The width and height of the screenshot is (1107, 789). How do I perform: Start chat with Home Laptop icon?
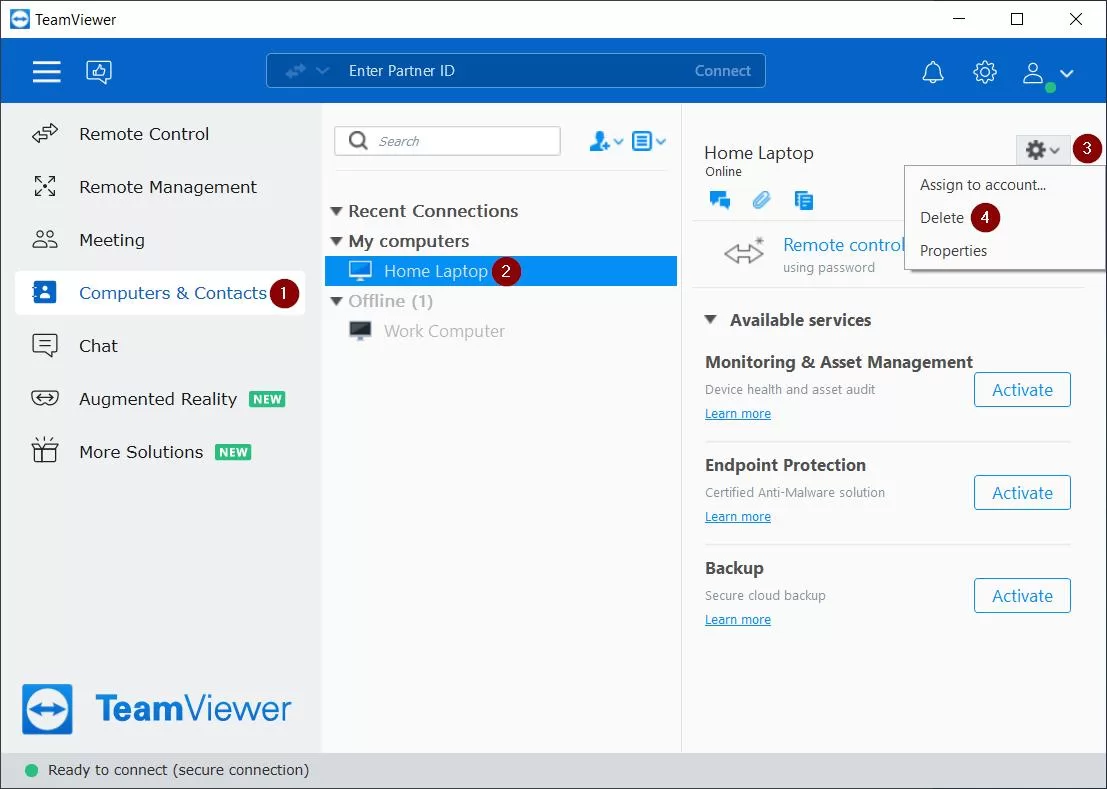point(719,200)
